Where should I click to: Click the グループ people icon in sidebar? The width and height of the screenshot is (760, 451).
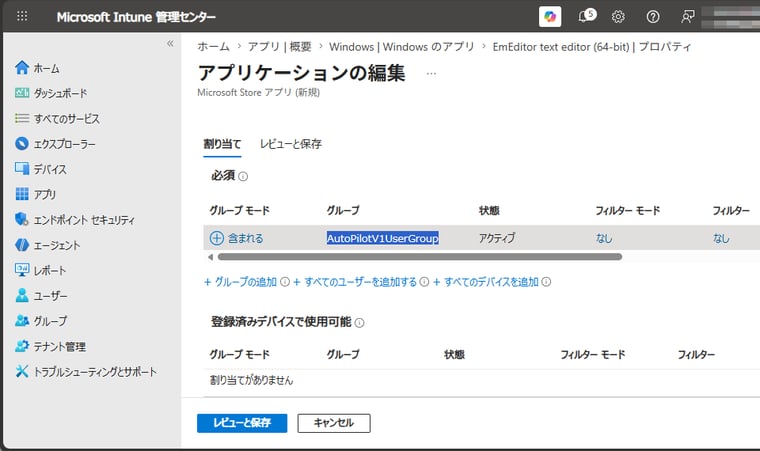tap(22, 321)
